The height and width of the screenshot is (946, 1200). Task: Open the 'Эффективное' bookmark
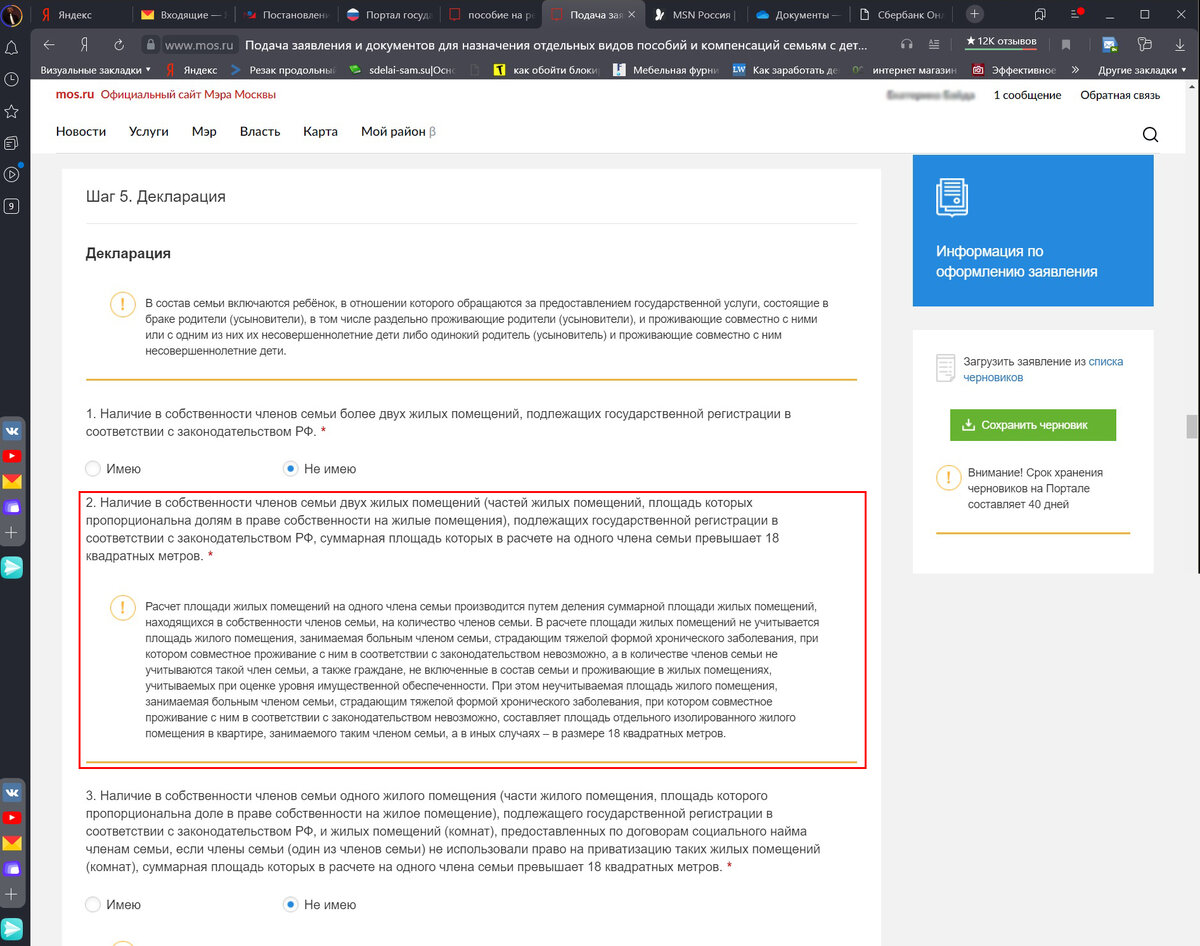1013,70
